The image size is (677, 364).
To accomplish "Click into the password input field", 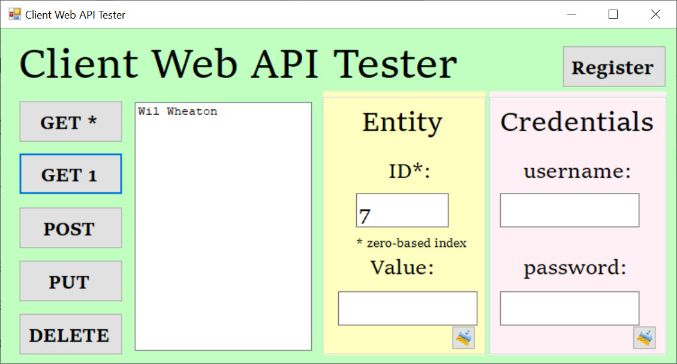I will click(569, 308).
